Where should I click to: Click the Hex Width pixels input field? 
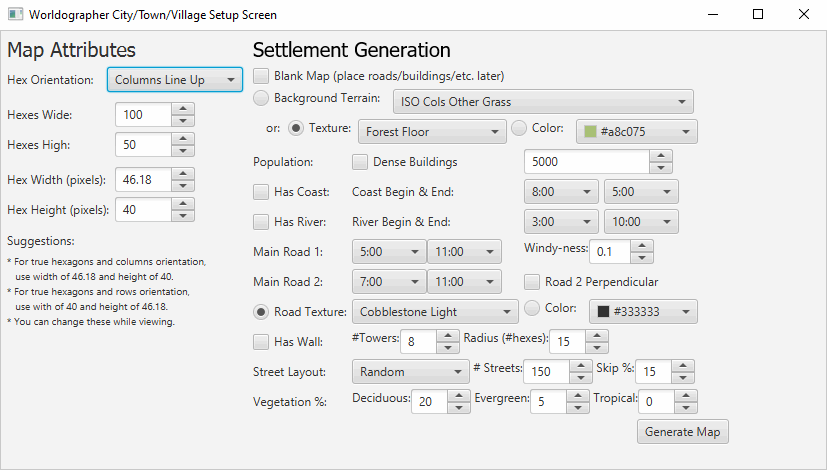143,180
